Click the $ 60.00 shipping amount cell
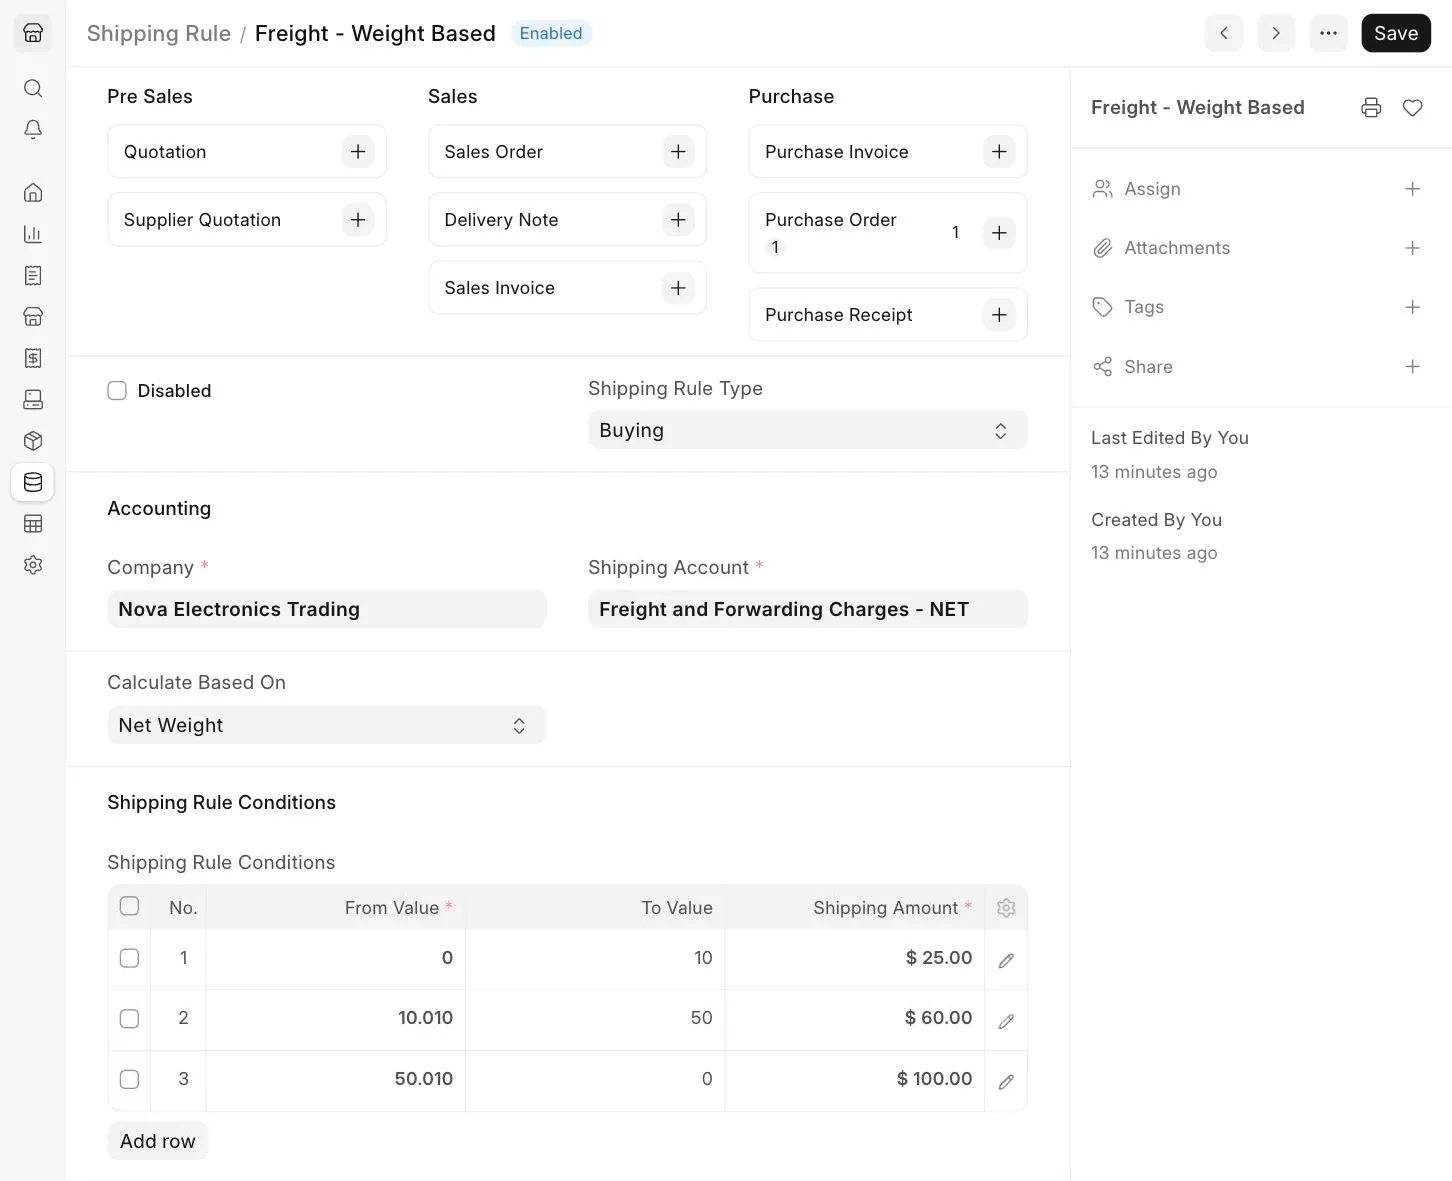The height and width of the screenshot is (1181, 1452). click(855, 1019)
